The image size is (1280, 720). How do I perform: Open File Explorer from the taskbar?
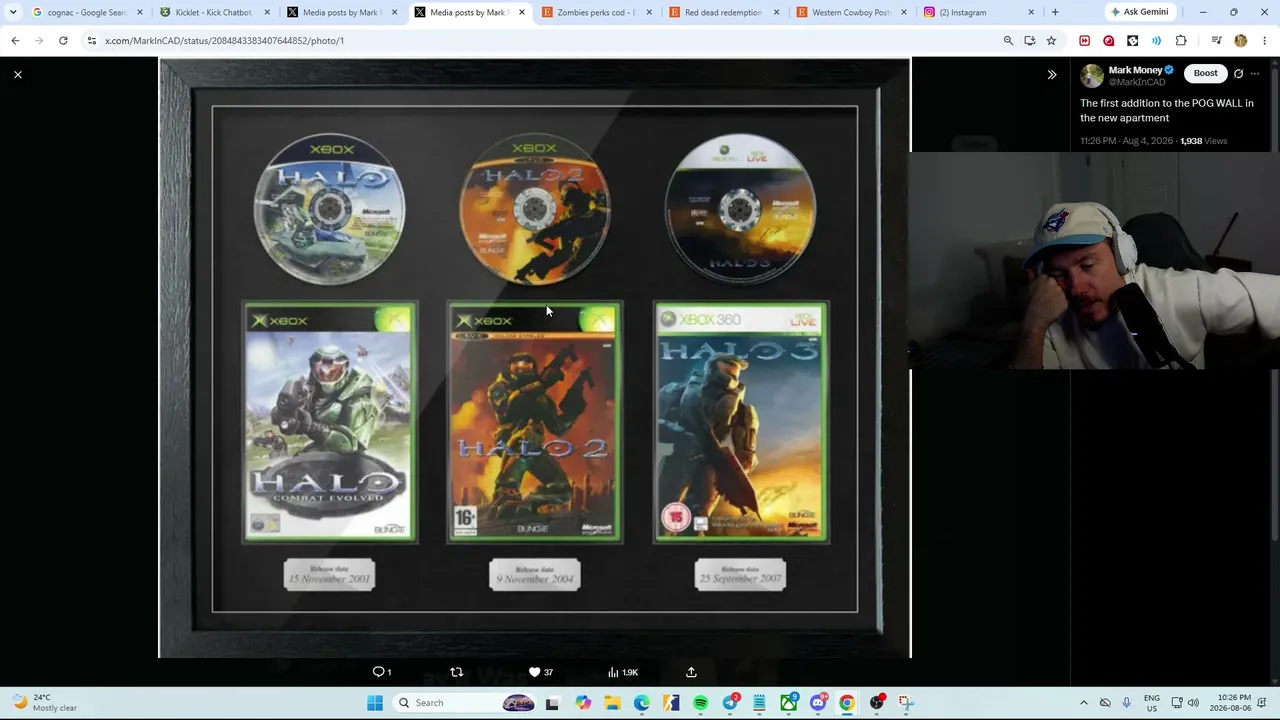(x=612, y=703)
